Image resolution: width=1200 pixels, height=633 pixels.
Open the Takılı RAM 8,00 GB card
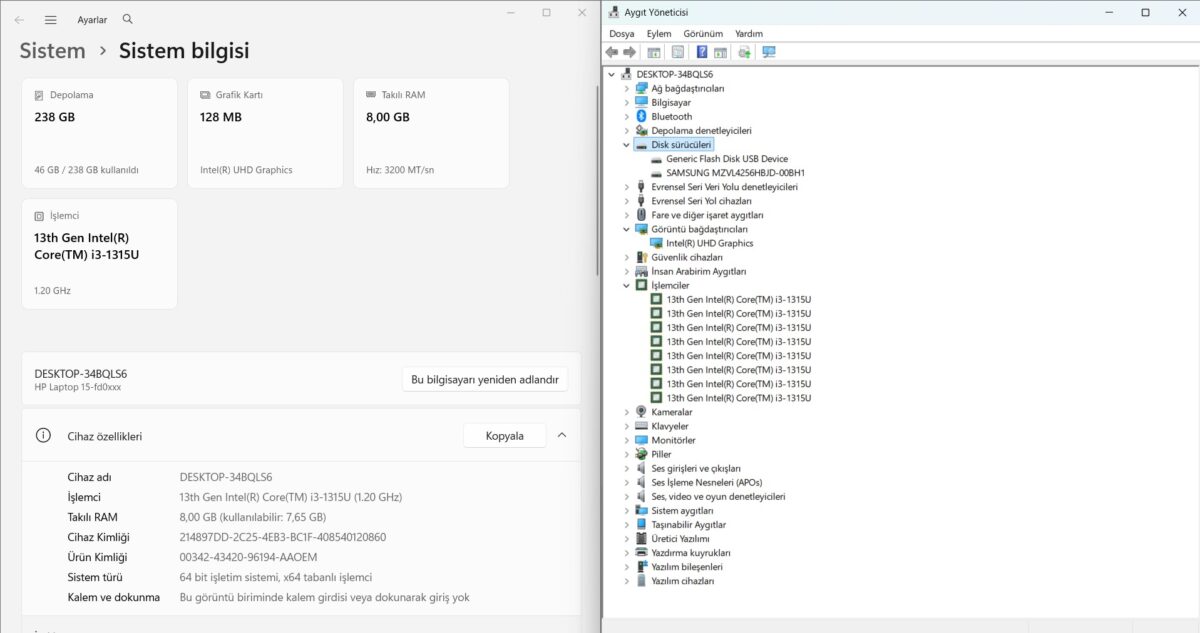431,133
